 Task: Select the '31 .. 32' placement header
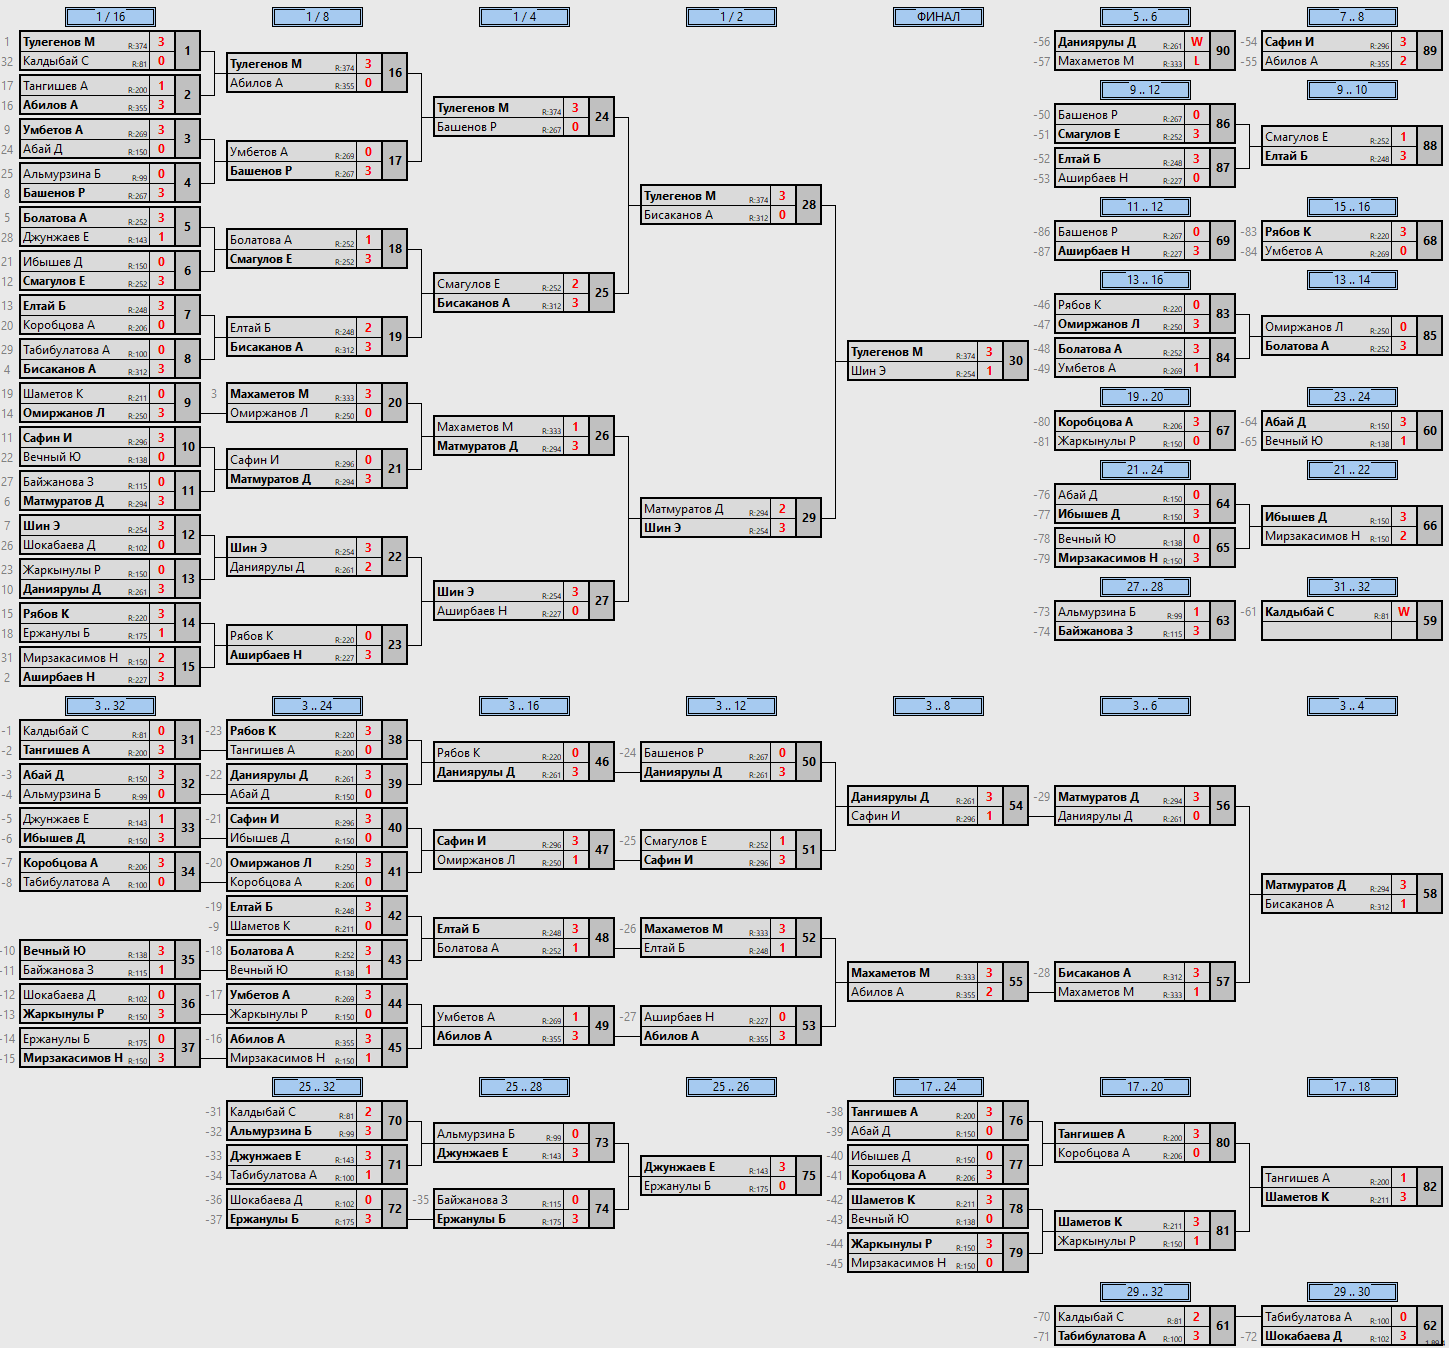(1352, 587)
